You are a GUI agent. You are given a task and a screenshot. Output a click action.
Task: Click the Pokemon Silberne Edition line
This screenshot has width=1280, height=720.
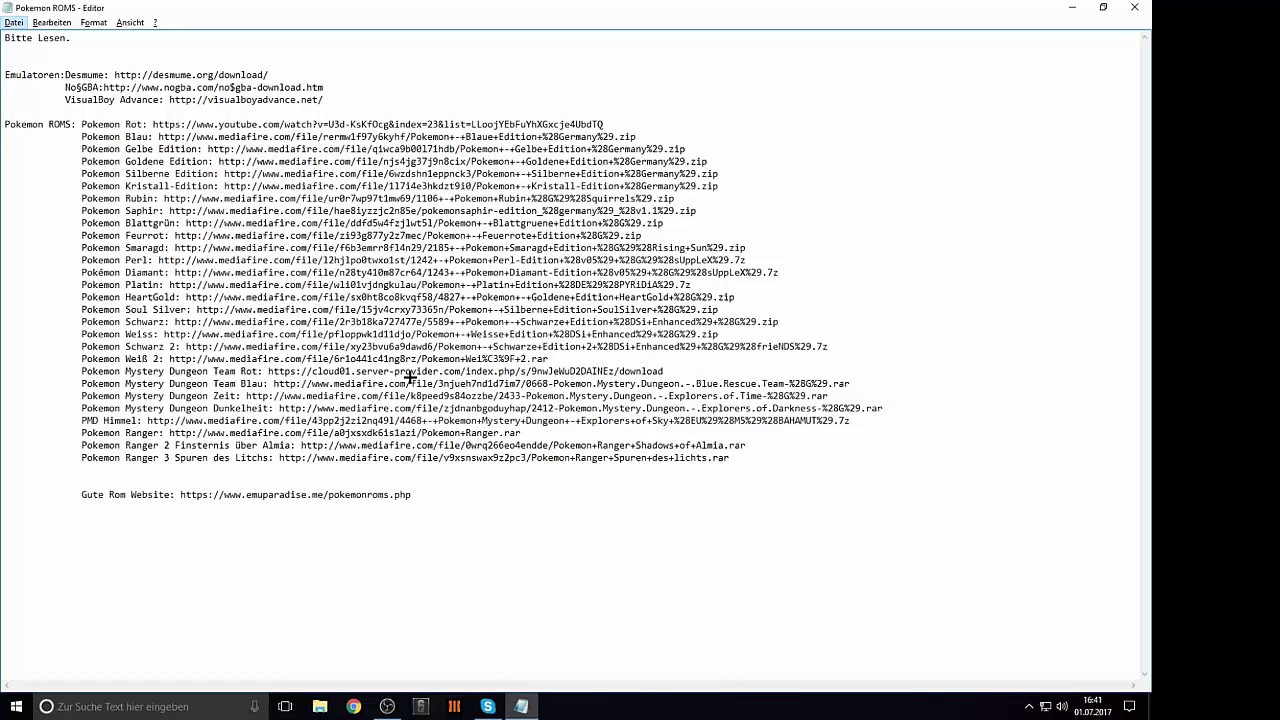tap(400, 174)
